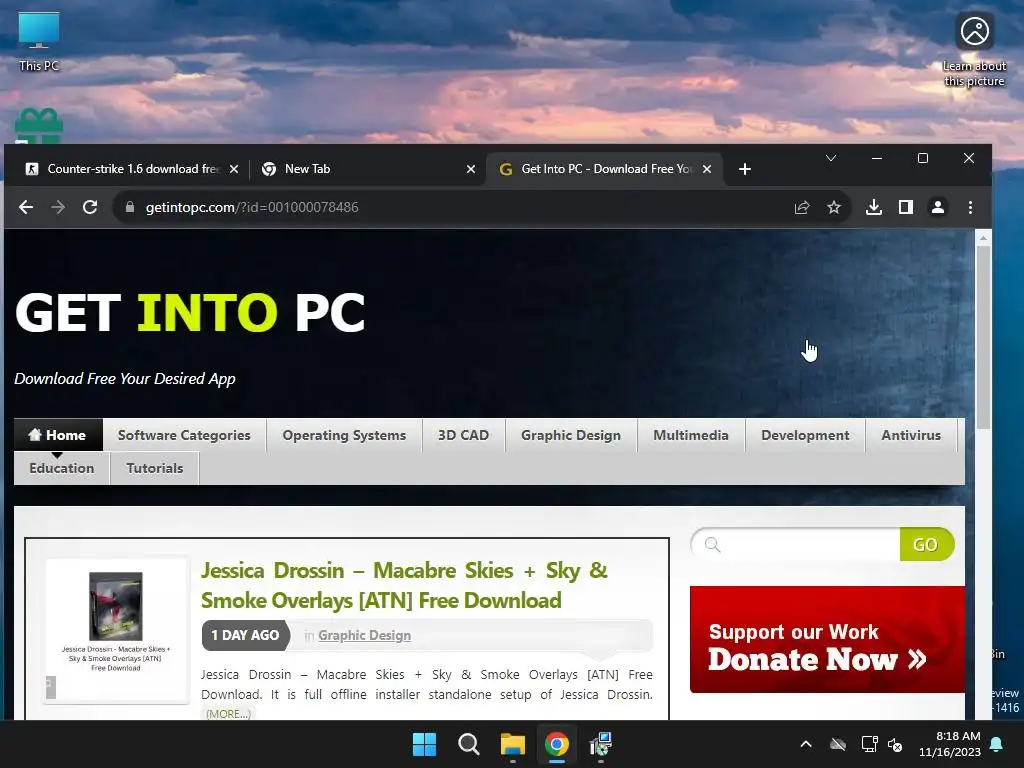Image resolution: width=1024 pixels, height=768 pixels.
Task: Open the Multimedia menu
Action: (x=691, y=435)
